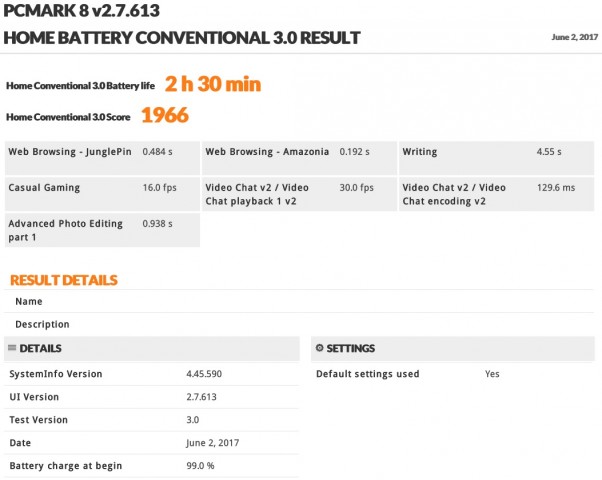The width and height of the screenshot is (602, 480).
Task: Click the RESULT DETAILS orange heading
Action: point(64,280)
